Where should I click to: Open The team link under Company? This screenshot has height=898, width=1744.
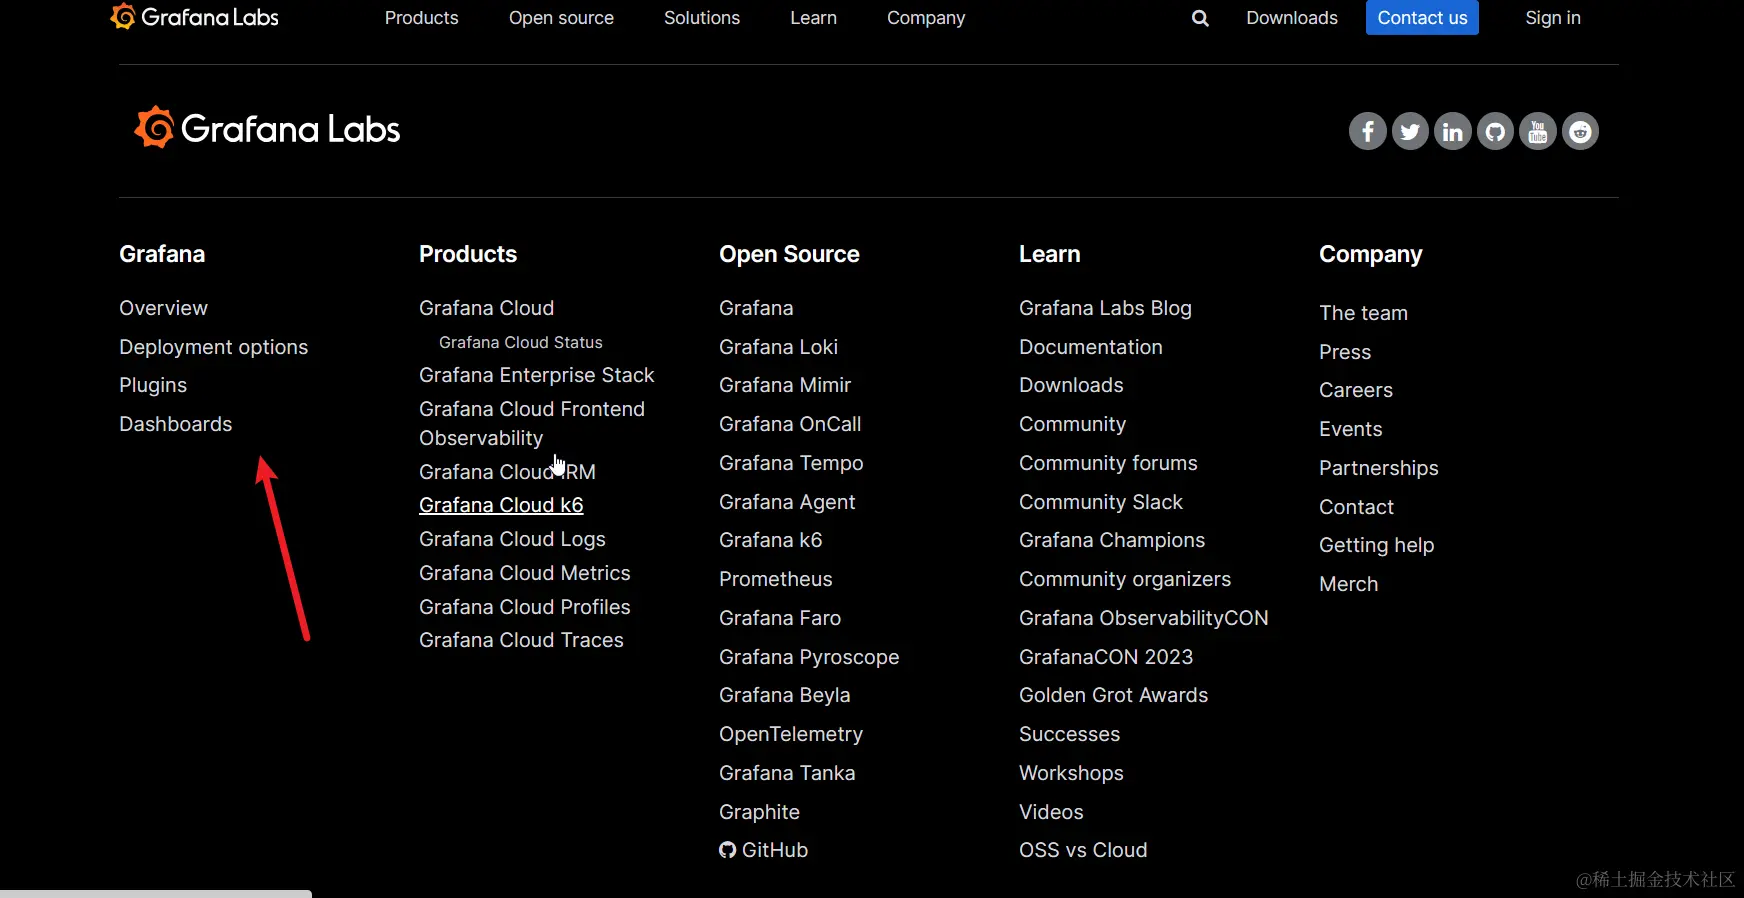pyautogui.click(x=1363, y=313)
